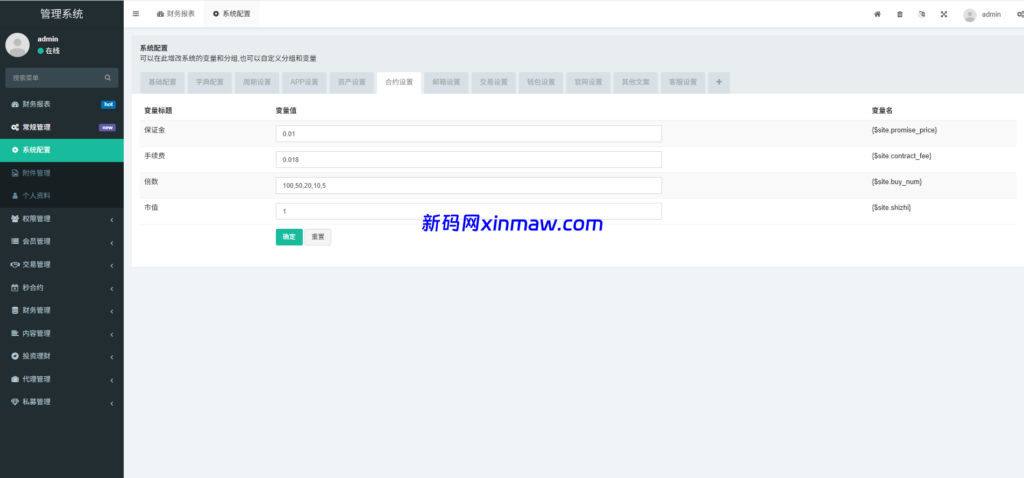
Task: Click the 代理管理 briefcase icon
Action: [x=15, y=379]
